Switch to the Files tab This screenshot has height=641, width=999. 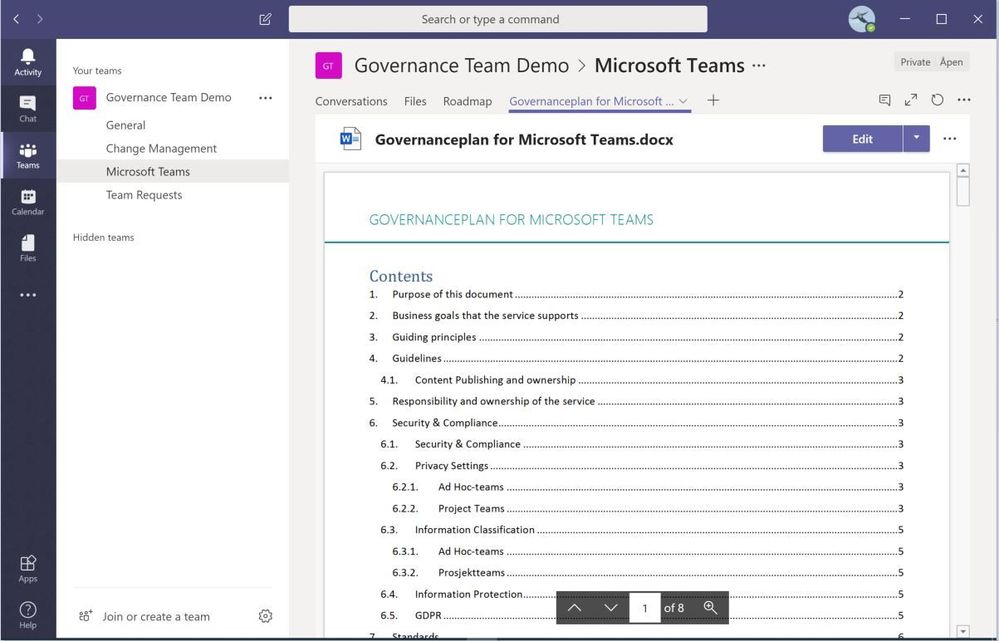tap(415, 101)
